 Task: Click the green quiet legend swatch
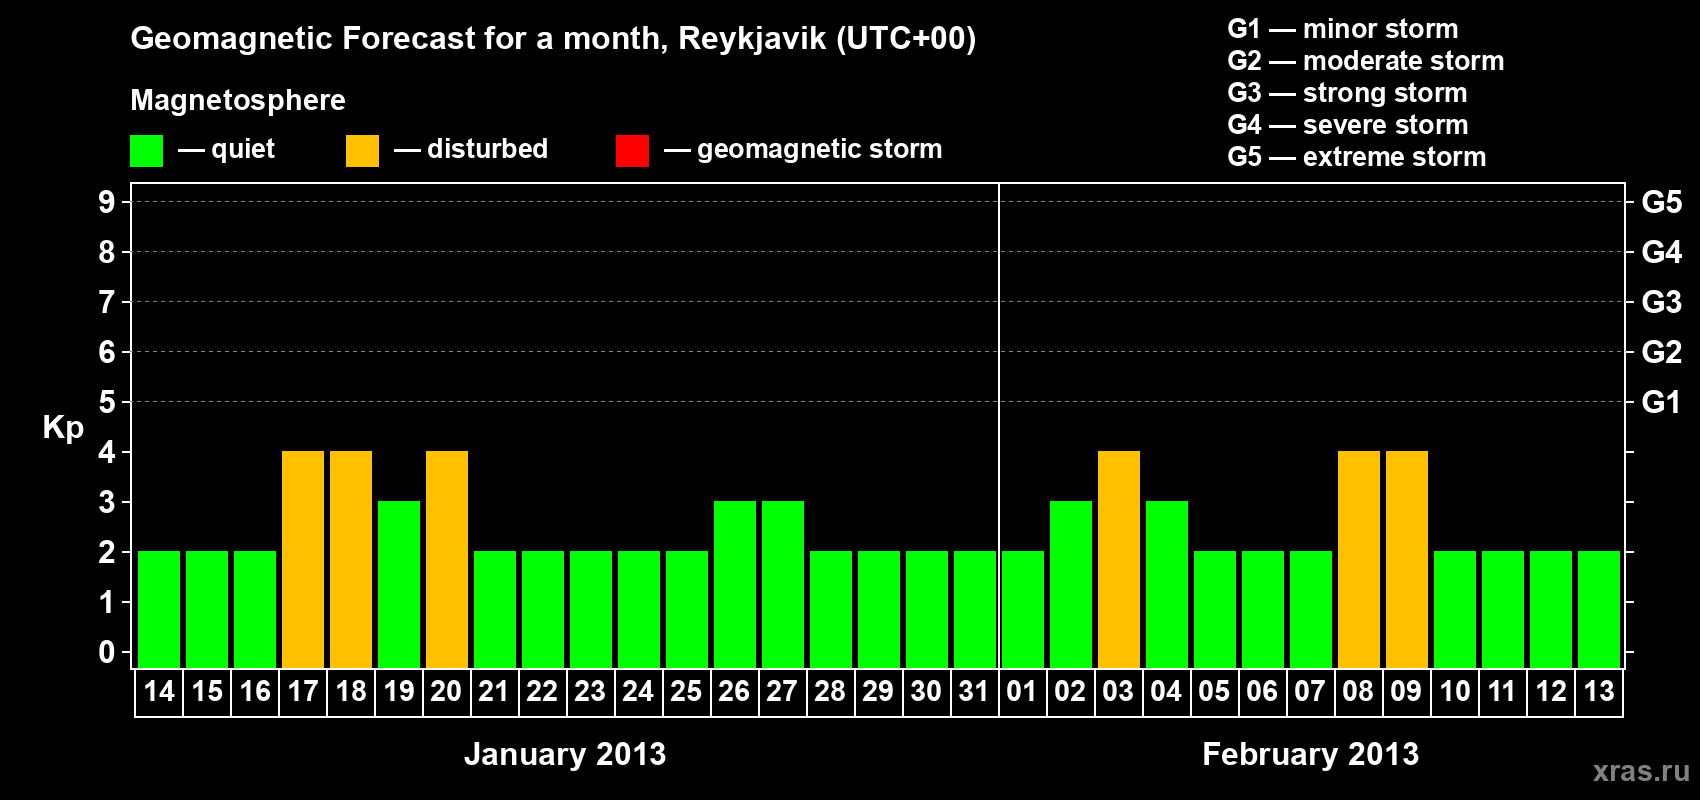click(146, 151)
